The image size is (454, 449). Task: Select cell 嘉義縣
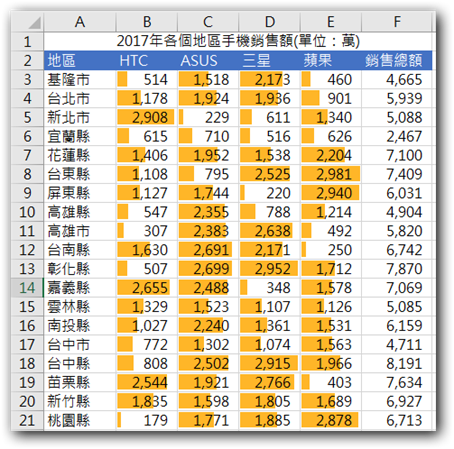tap(80, 288)
